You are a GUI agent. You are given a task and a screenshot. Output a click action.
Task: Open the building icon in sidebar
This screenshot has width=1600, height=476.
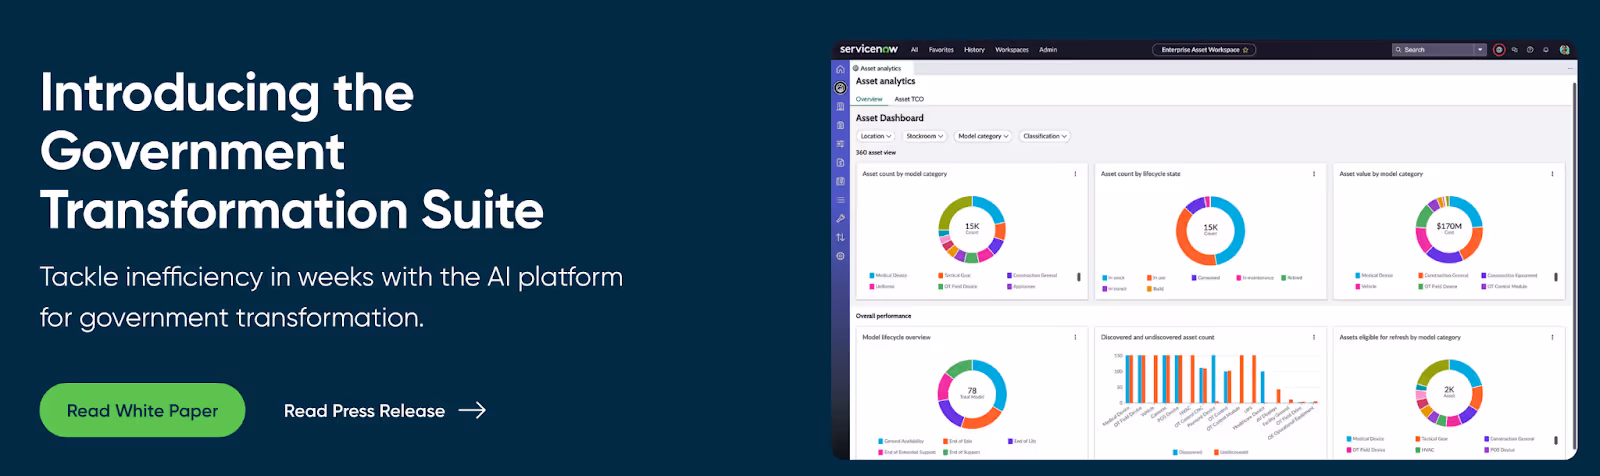[x=840, y=106]
